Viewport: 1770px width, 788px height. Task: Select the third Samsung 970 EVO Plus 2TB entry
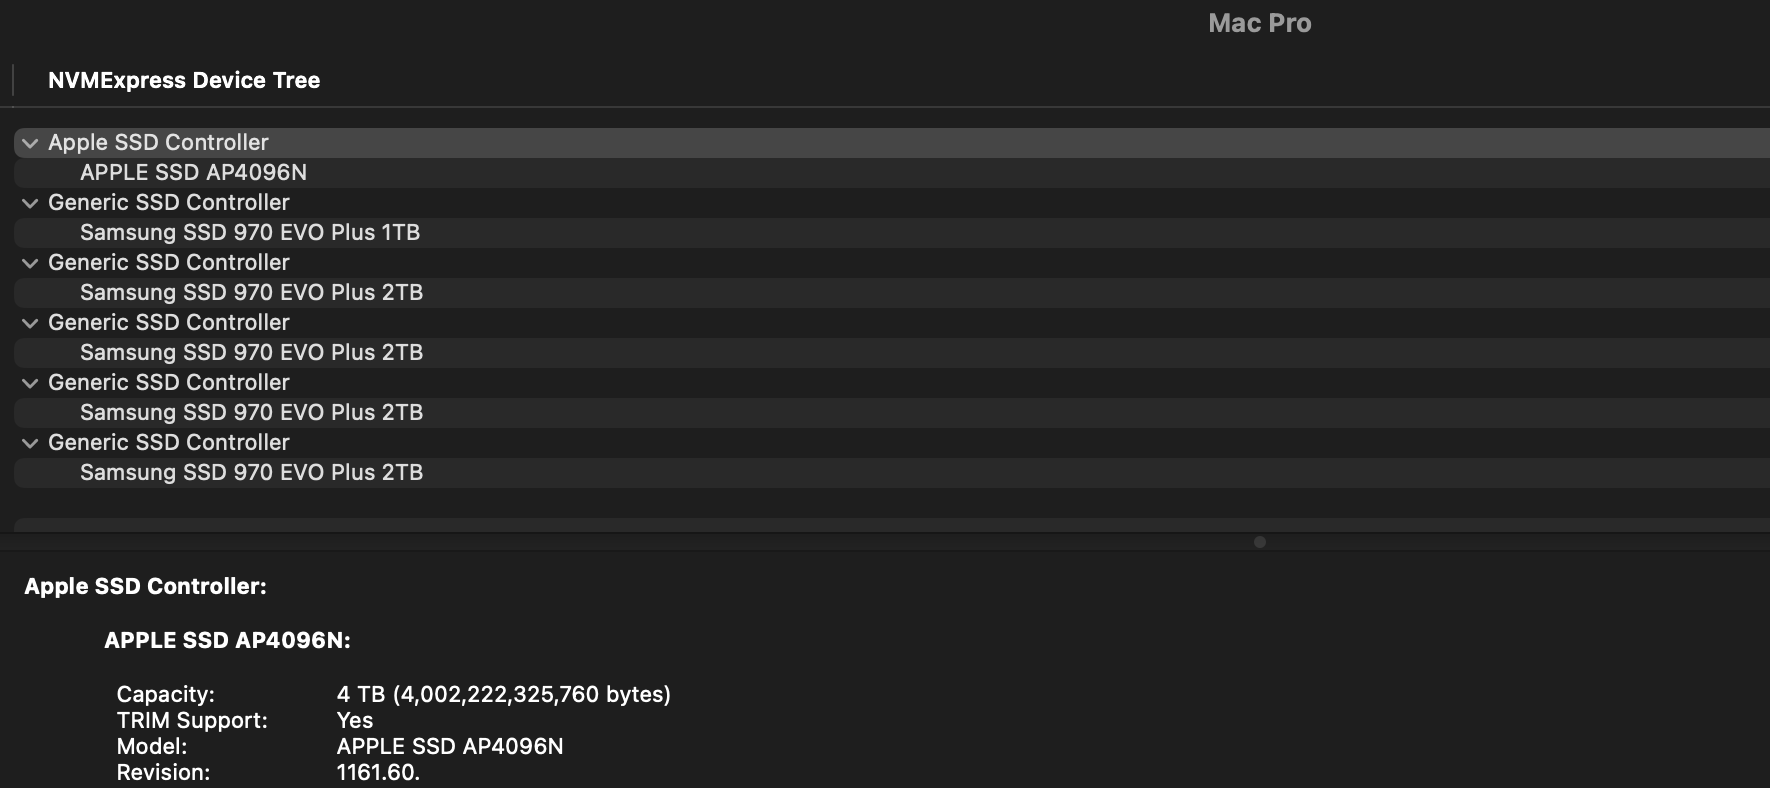[892, 413]
